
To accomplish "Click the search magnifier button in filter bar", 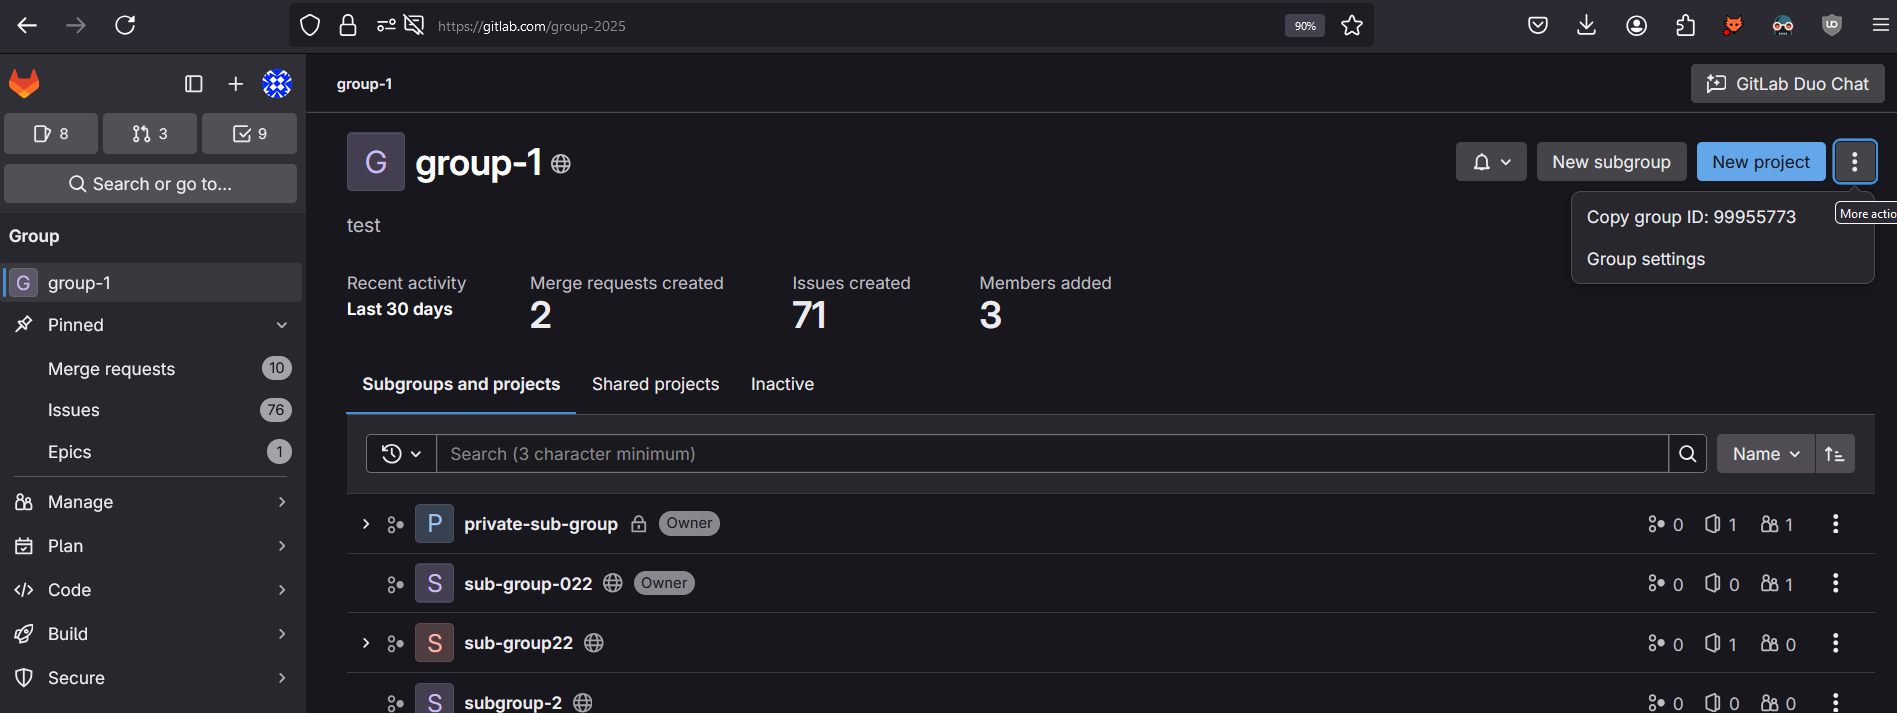I will click(1687, 454).
